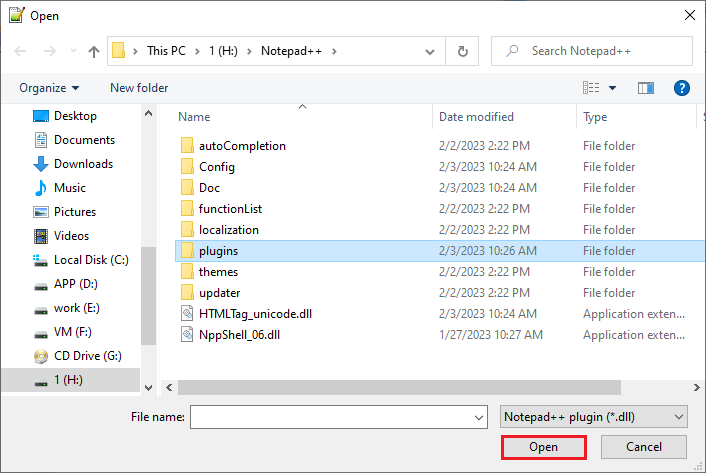Open the Notepad++ plugin (*.dll) filter dropdown
The width and height of the screenshot is (706, 473).
point(593,417)
